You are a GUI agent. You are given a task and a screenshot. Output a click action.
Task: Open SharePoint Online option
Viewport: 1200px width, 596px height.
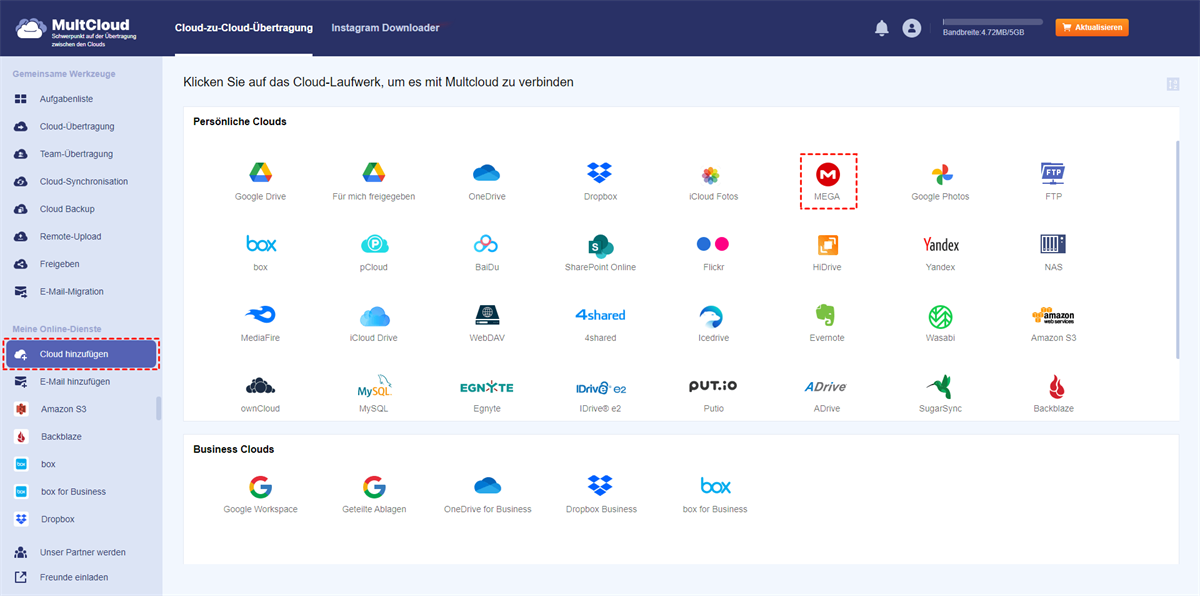[600, 244]
